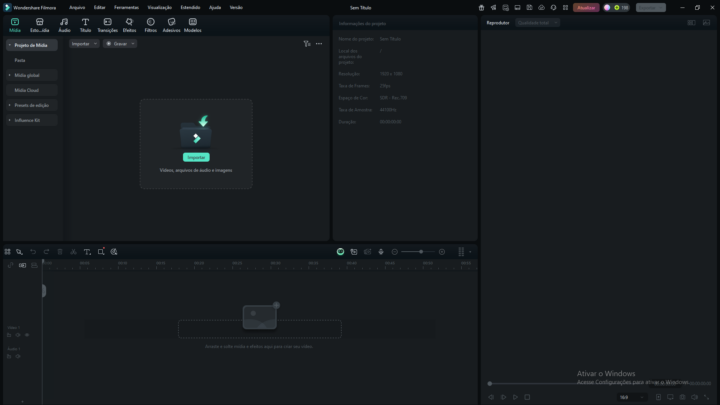The image size is (720, 405).
Task: Click the Atualizar button
Action: click(x=586, y=7)
